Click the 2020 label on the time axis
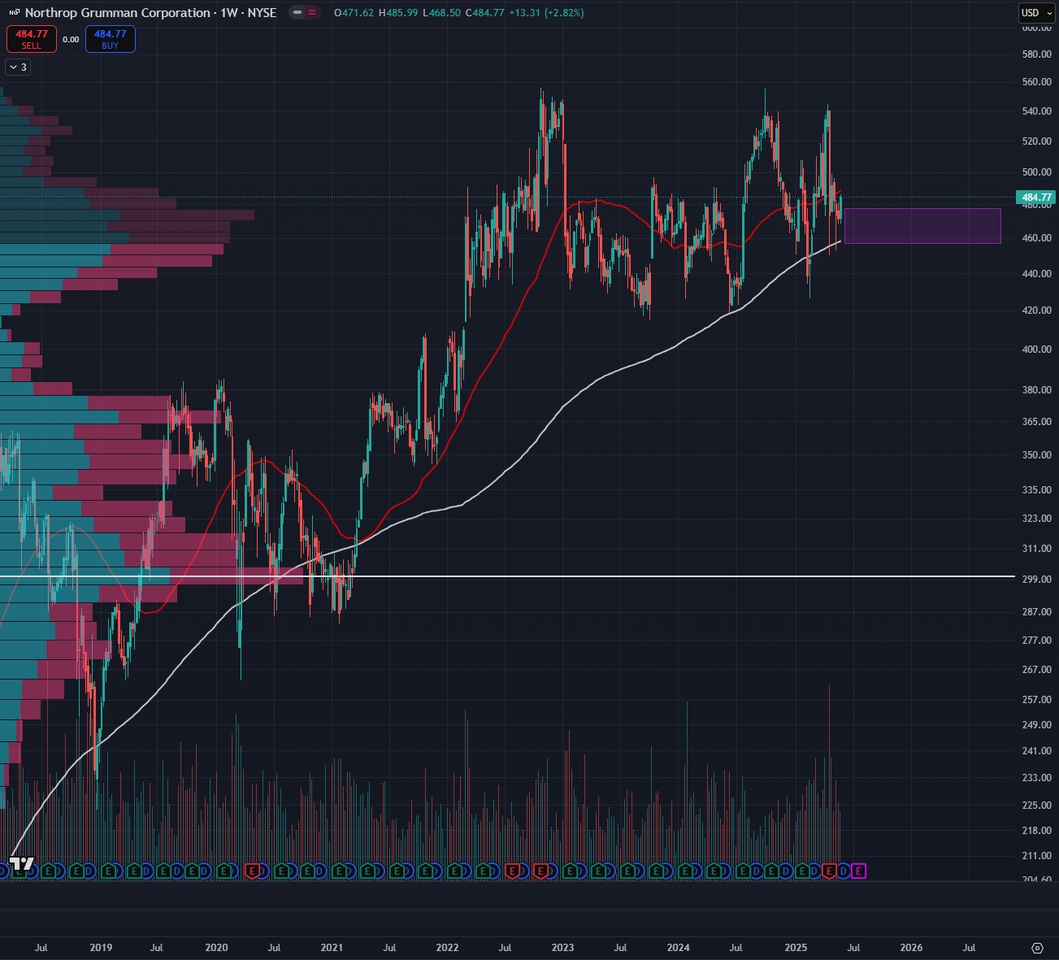The height and width of the screenshot is (960, 1059). [216, 948]
